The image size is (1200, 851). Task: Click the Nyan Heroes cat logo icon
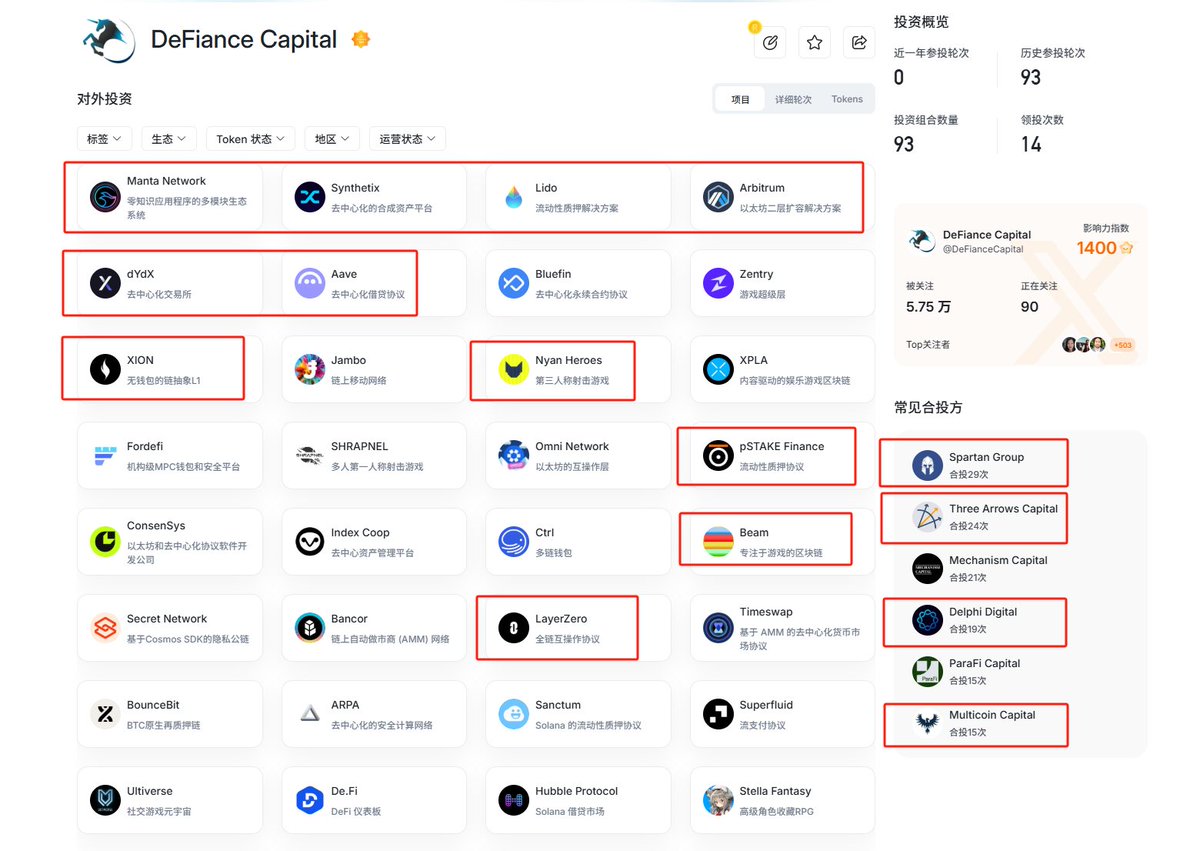pos(514,369)
